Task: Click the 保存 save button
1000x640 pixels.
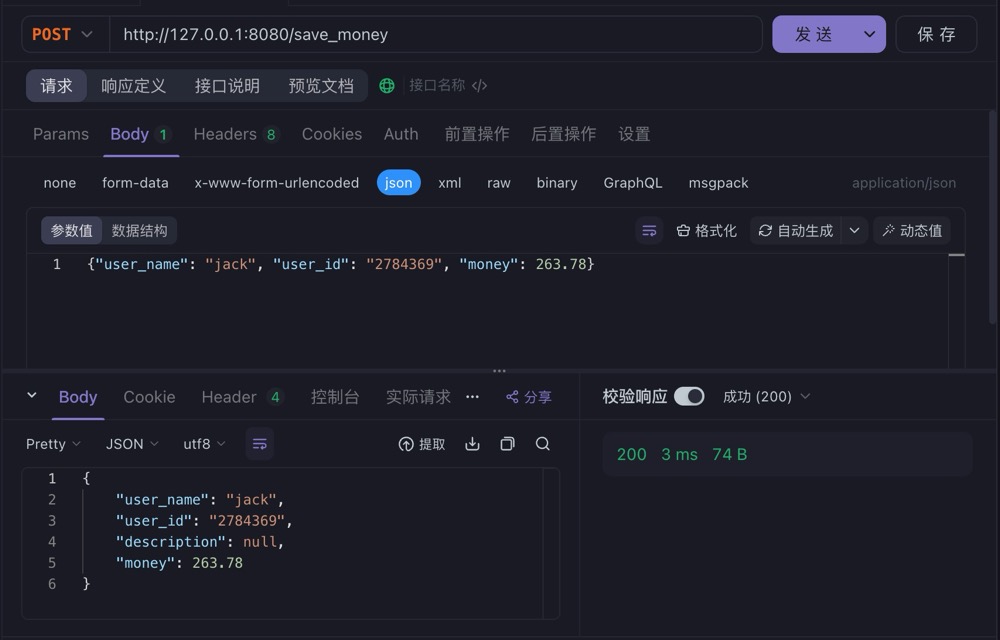Action: click(x=936, y=33)
